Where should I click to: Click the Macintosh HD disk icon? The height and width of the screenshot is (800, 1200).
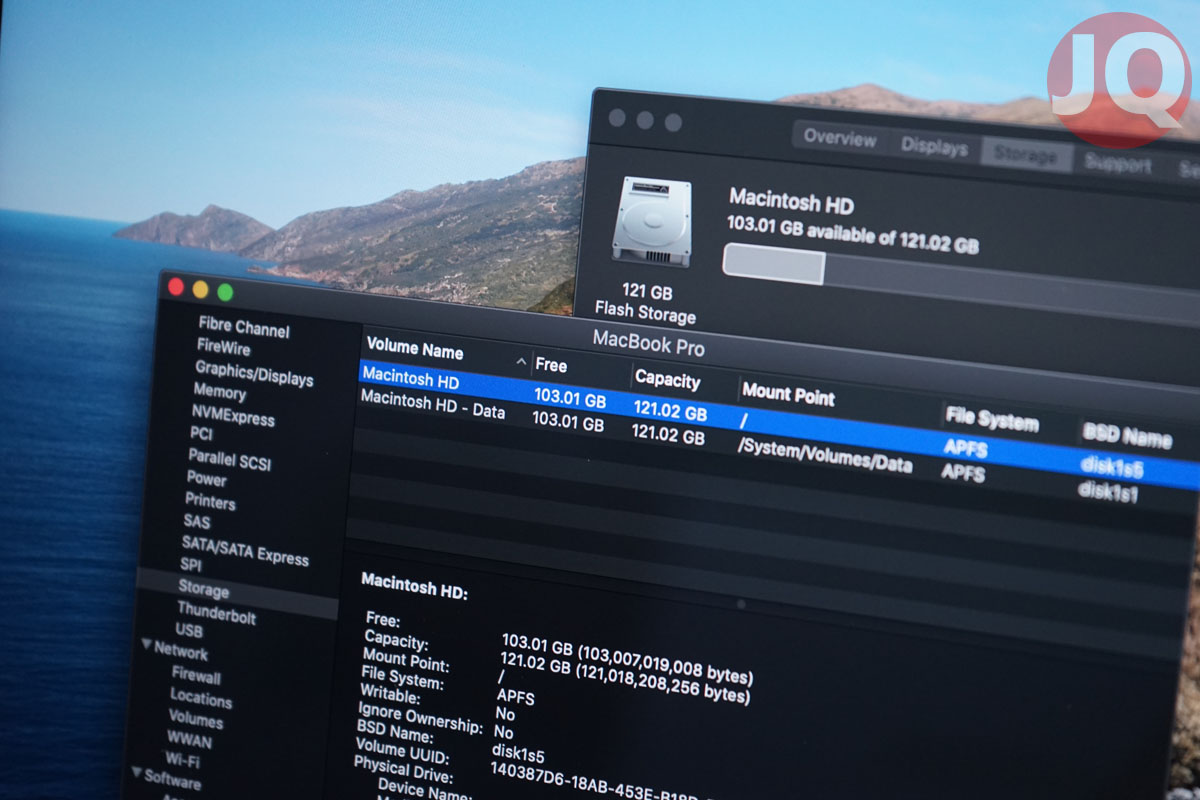coord(651,221)
